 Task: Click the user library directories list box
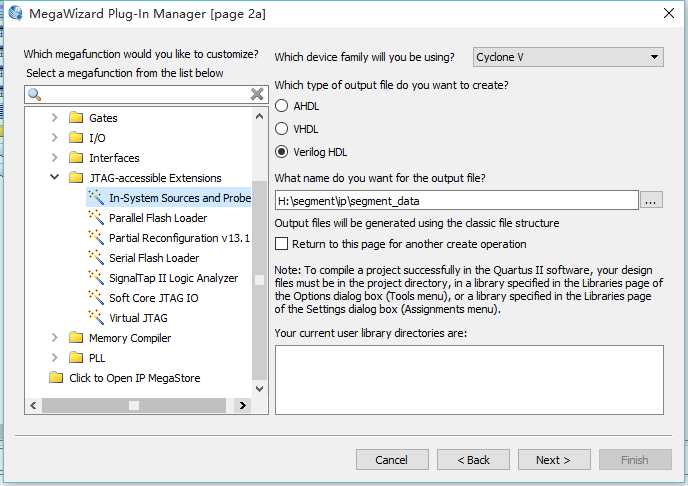pos(469,380)
